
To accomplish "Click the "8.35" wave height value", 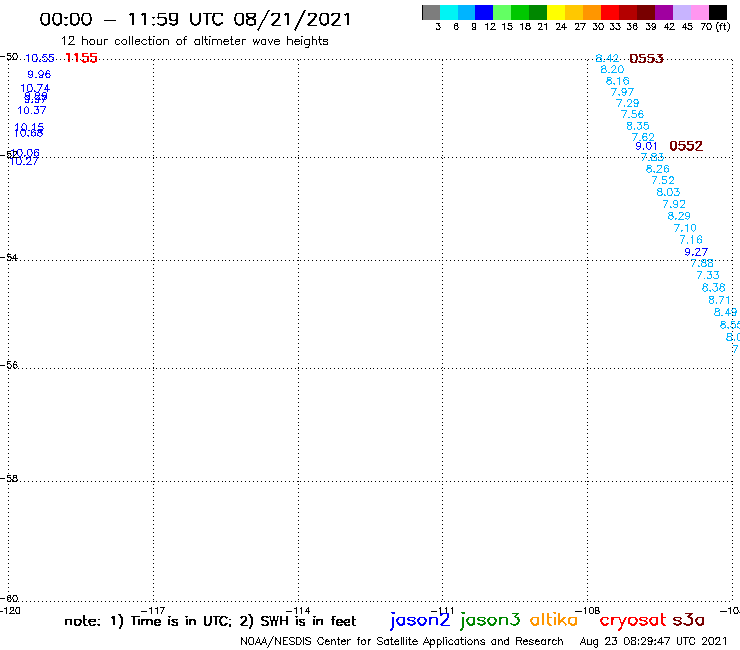I will click(638, 126).
